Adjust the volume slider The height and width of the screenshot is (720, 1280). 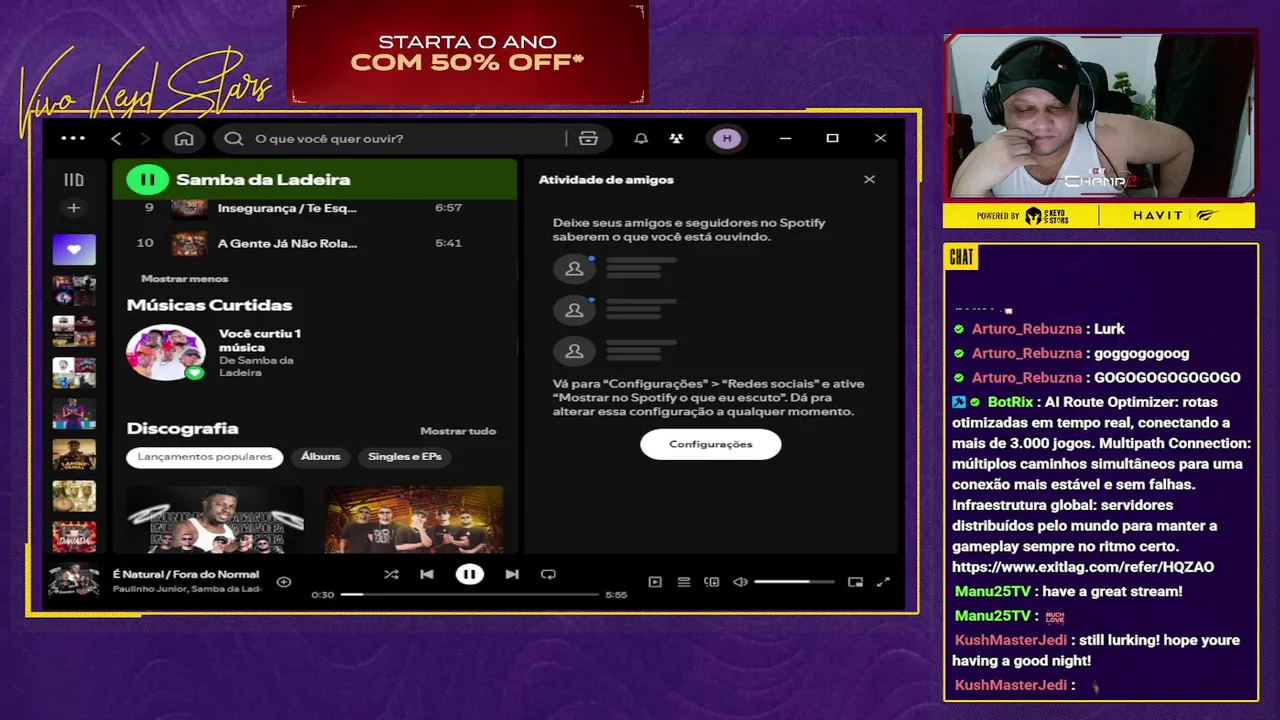(x=795, y=582)
